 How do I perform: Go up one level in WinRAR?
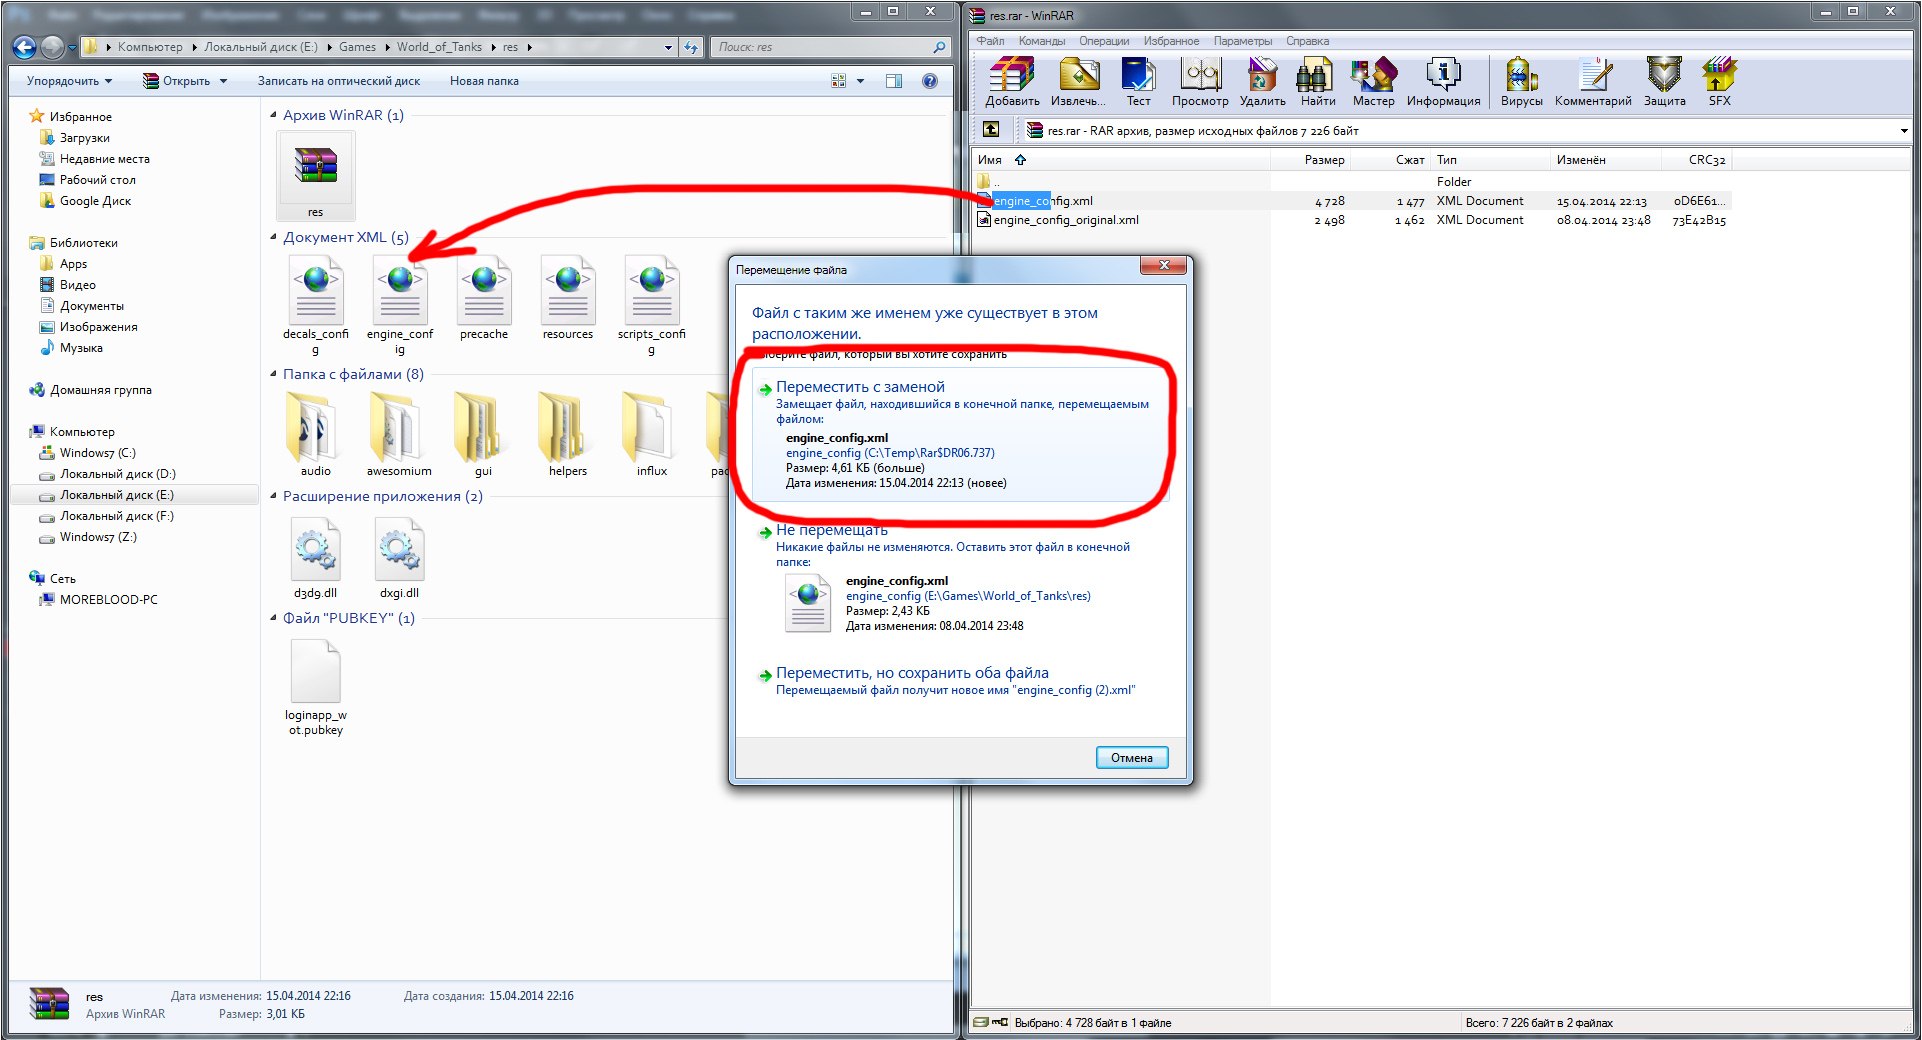[991, 129]
